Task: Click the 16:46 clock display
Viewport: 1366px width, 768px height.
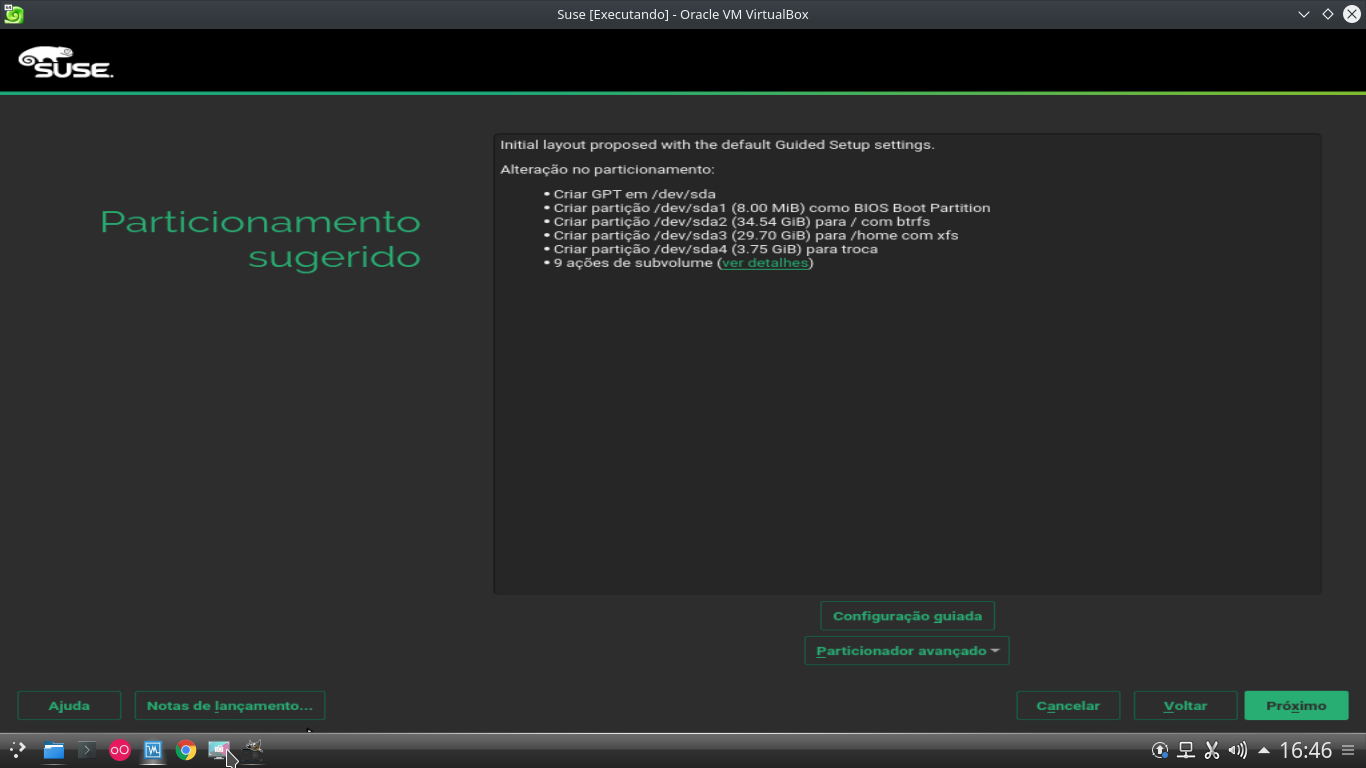Action: point(1307,749)
